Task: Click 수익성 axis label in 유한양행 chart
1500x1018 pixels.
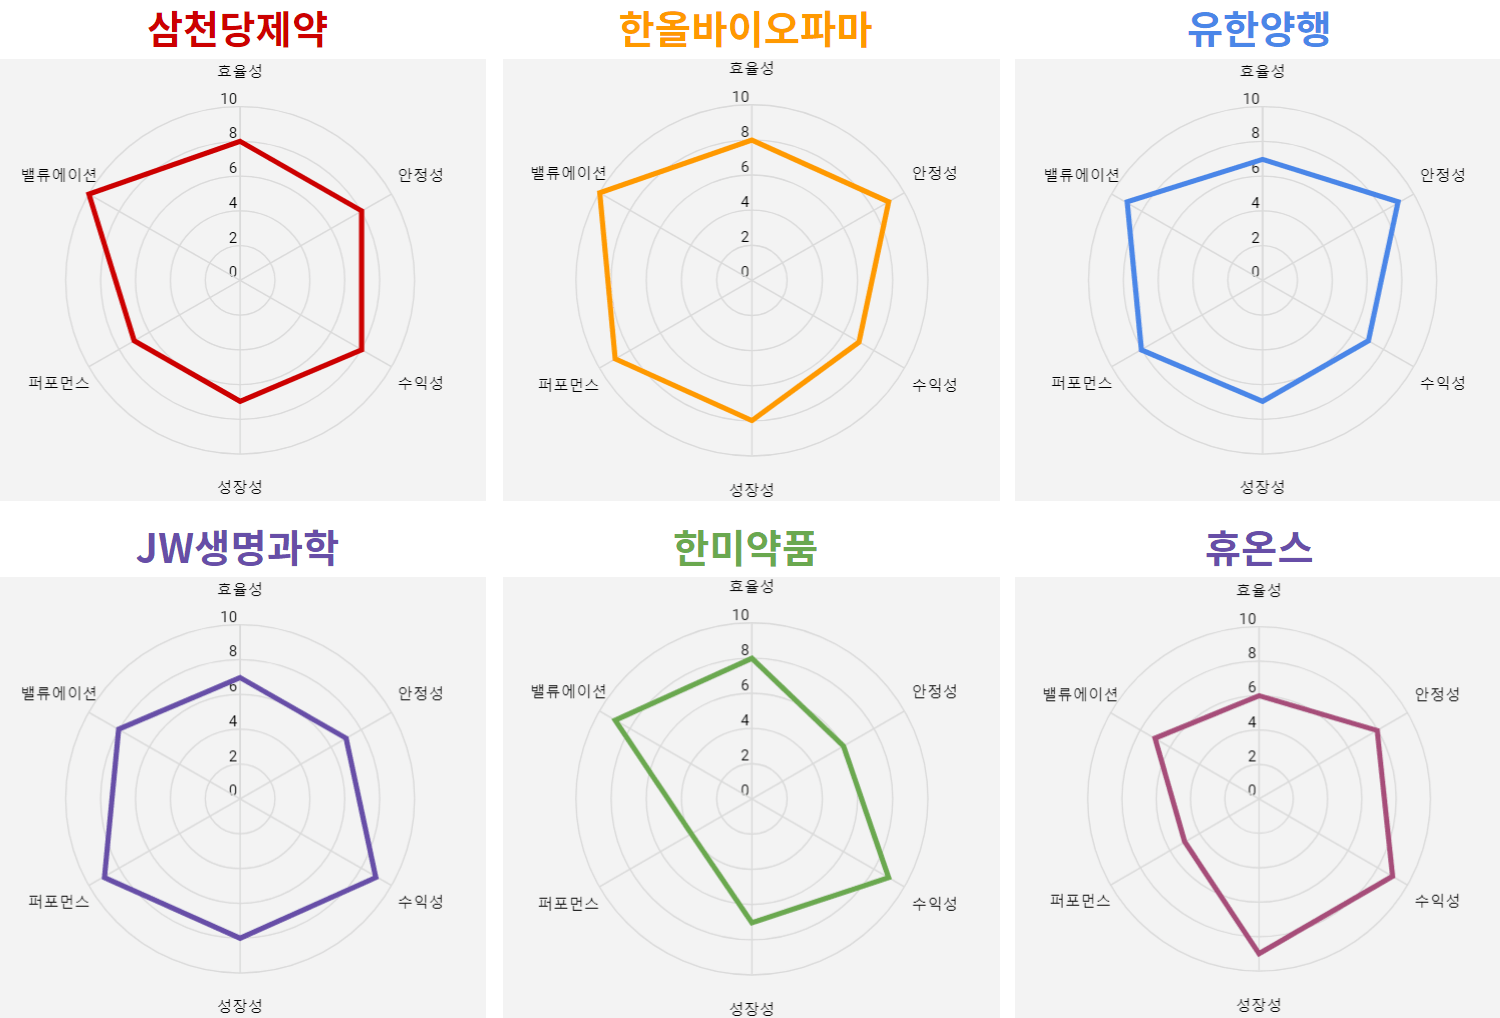Action: click(x=1442, y=382)
